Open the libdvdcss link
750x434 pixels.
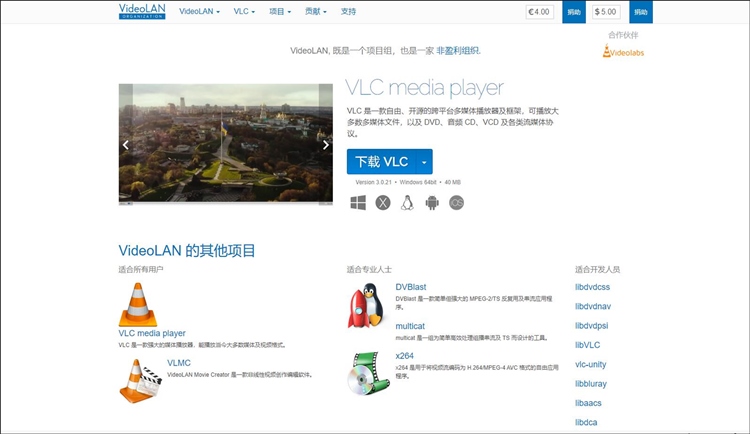pyautogui.click(x=593, y=287)
